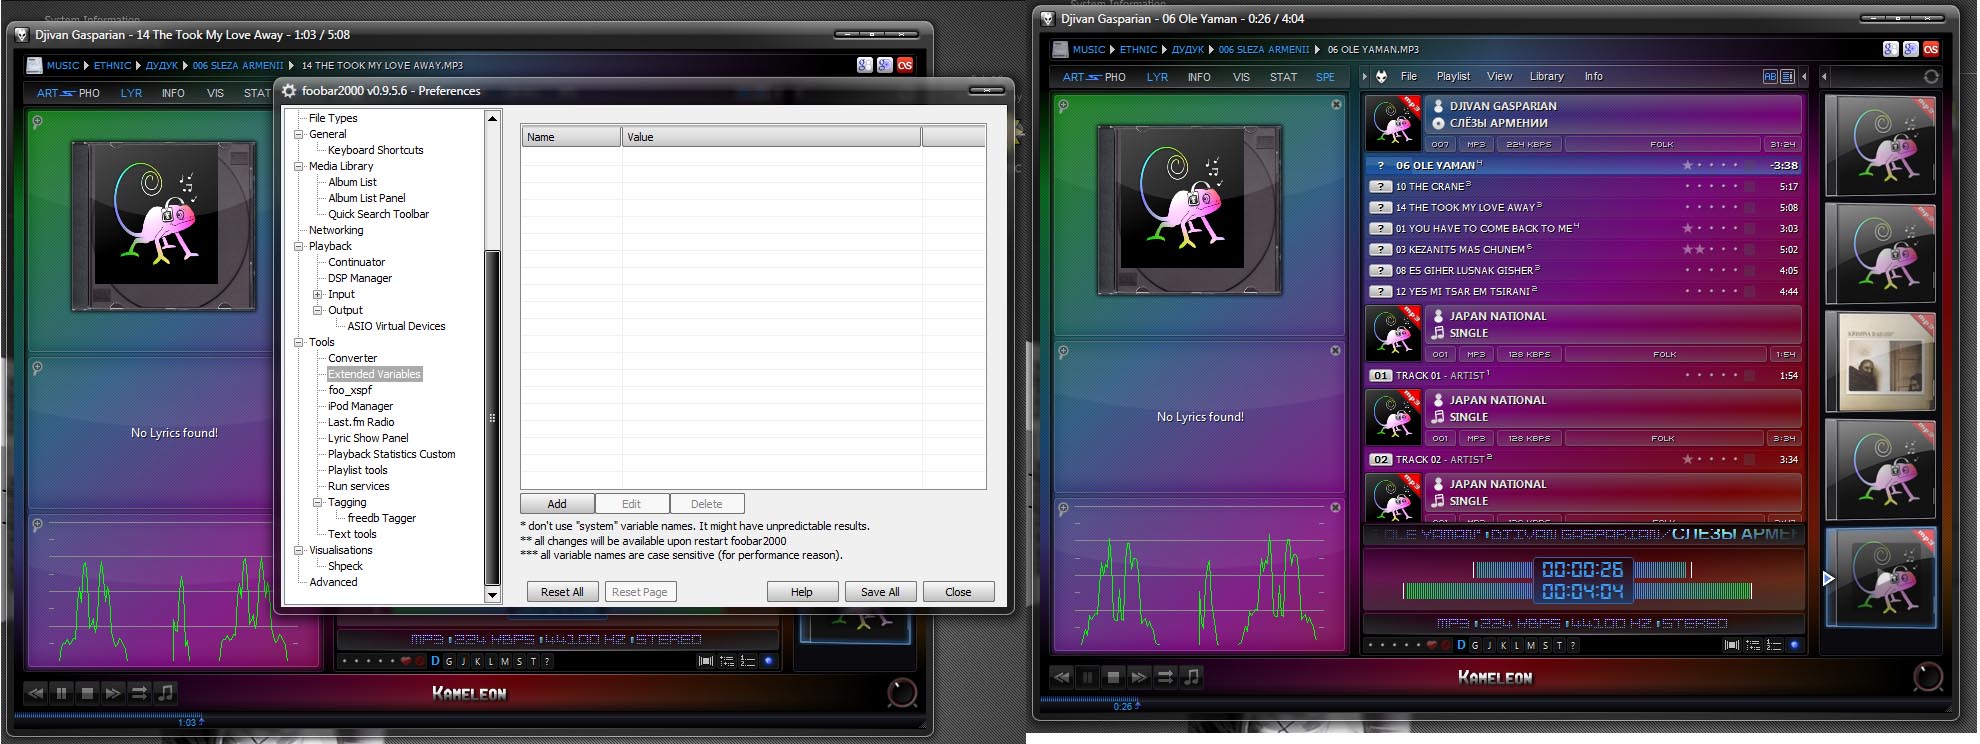Collapse the Playback tree node
Image resolution: width=1980 pixels, height=744 pixels.
point(298,246)
